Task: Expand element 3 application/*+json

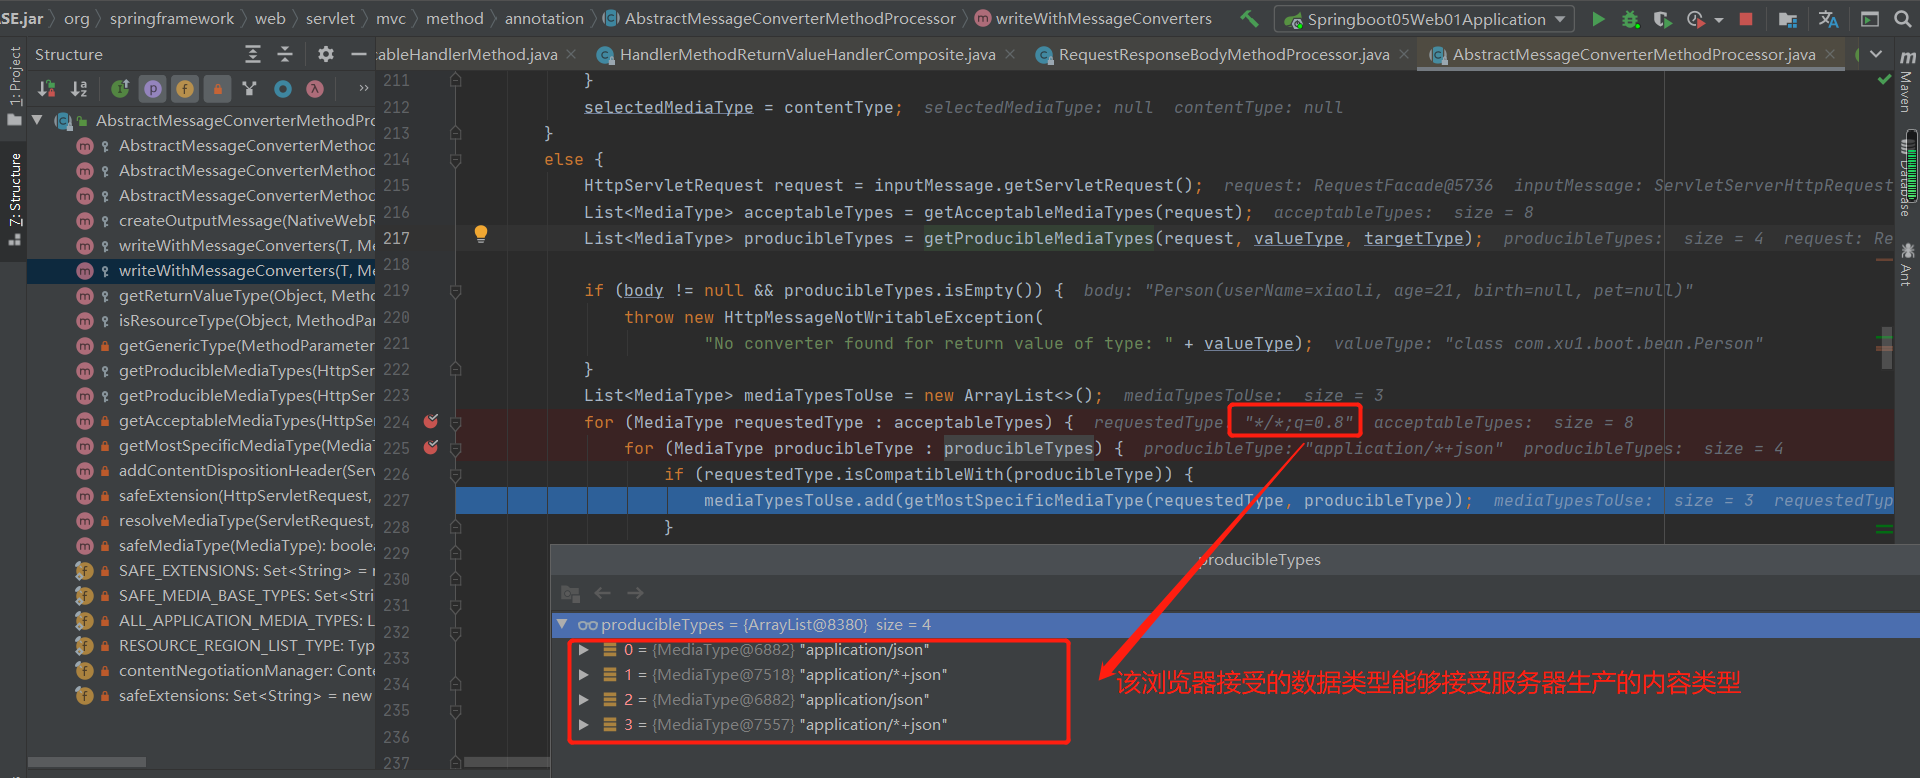Action: click(583, 725)
